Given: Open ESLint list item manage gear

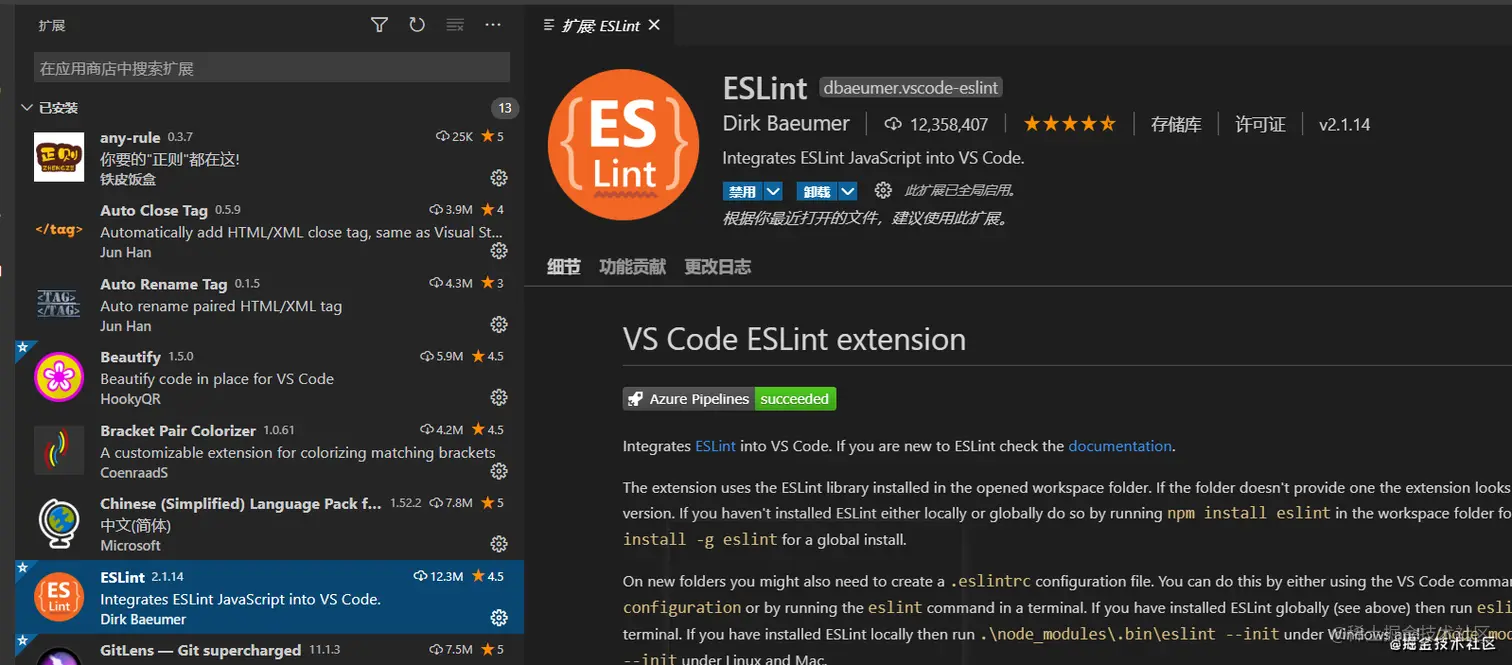Looking at the screenshot, I should tap(499, 618).
